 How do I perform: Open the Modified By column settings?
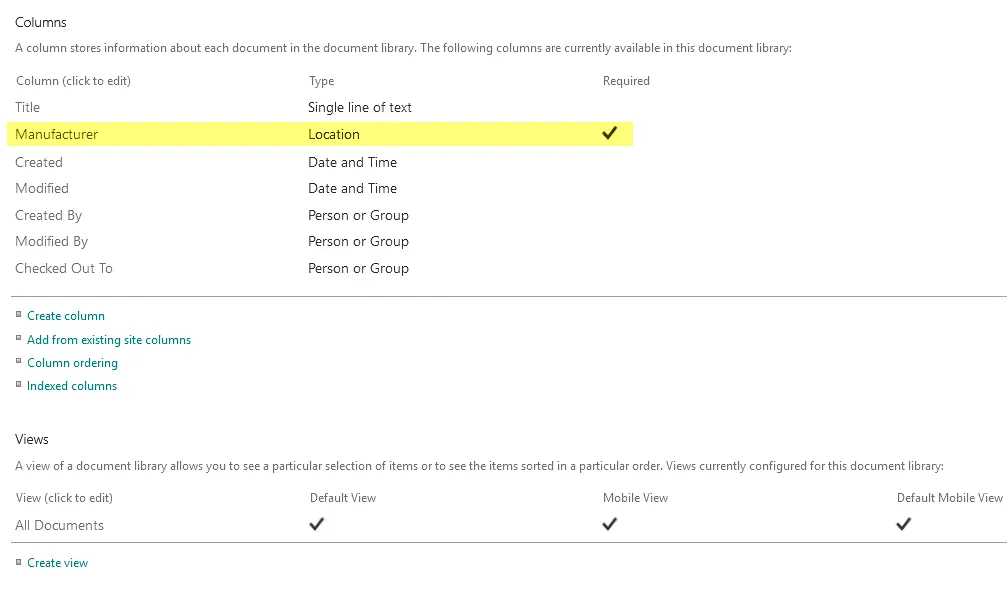click(52, 241)
